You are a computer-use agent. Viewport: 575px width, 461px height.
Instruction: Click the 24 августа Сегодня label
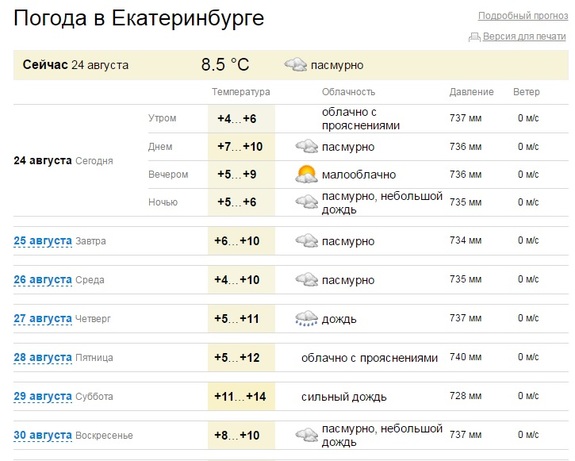[63, 161]
